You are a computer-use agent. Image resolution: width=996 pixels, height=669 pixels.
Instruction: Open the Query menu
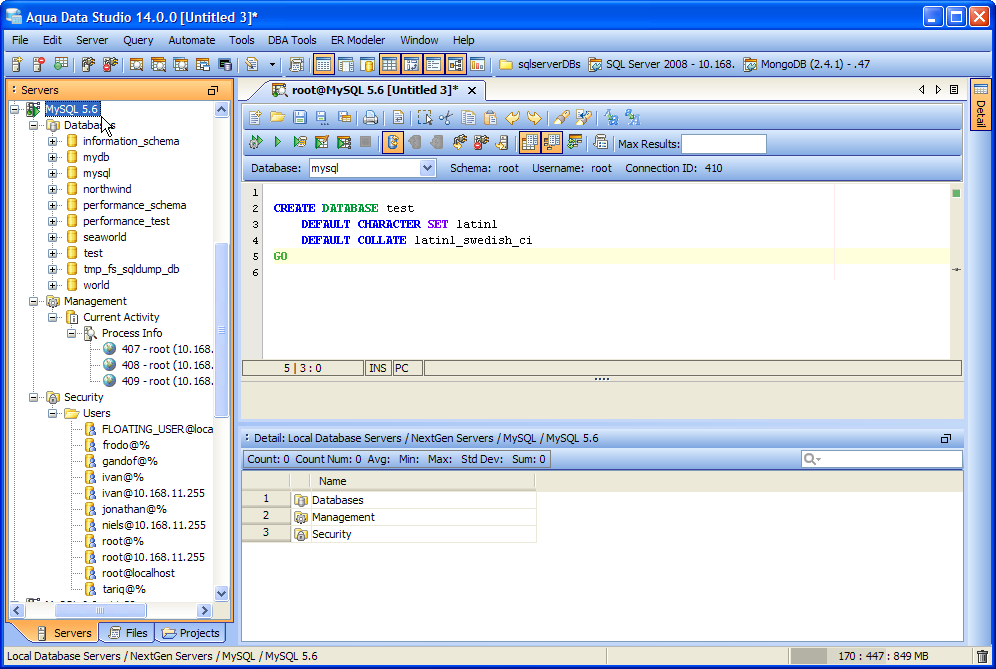138,40
